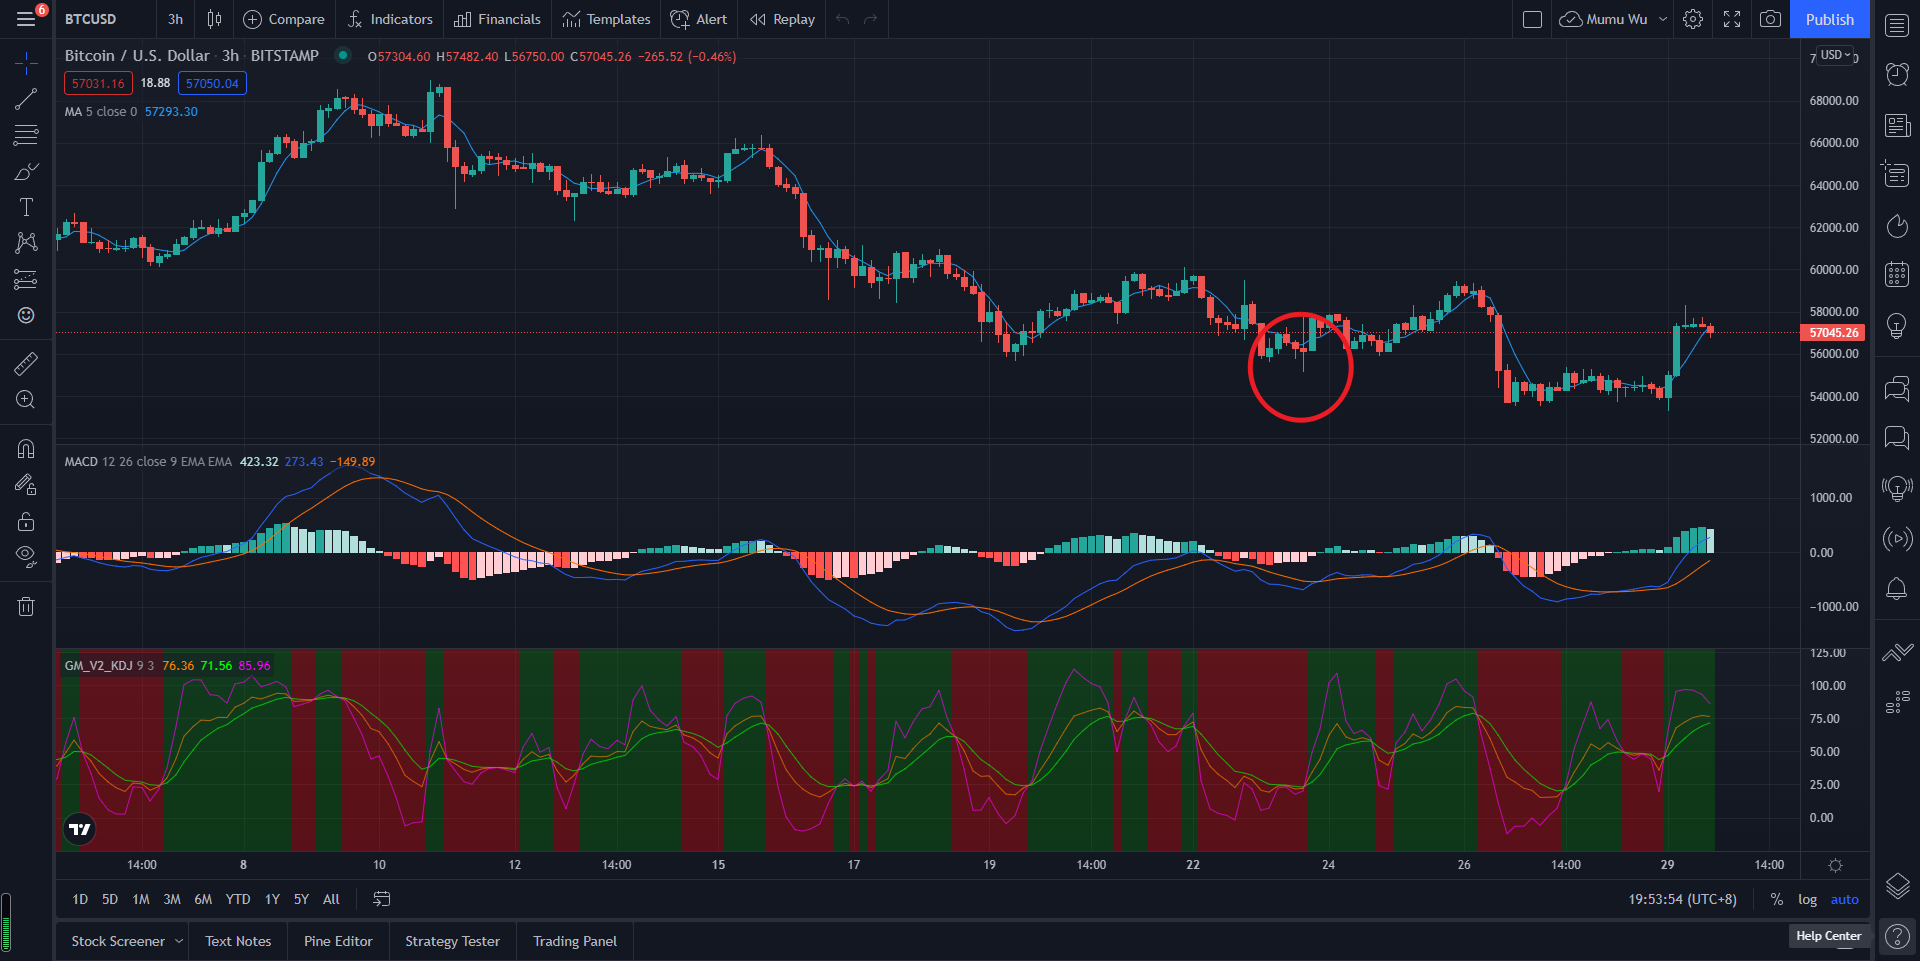Pick the Measure ruler tool

click(26, 363)
